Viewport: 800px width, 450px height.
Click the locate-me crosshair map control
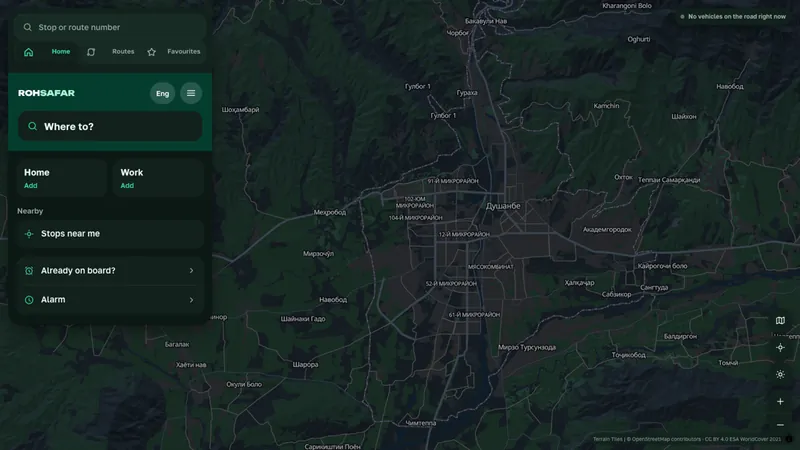tap(780, 347)
